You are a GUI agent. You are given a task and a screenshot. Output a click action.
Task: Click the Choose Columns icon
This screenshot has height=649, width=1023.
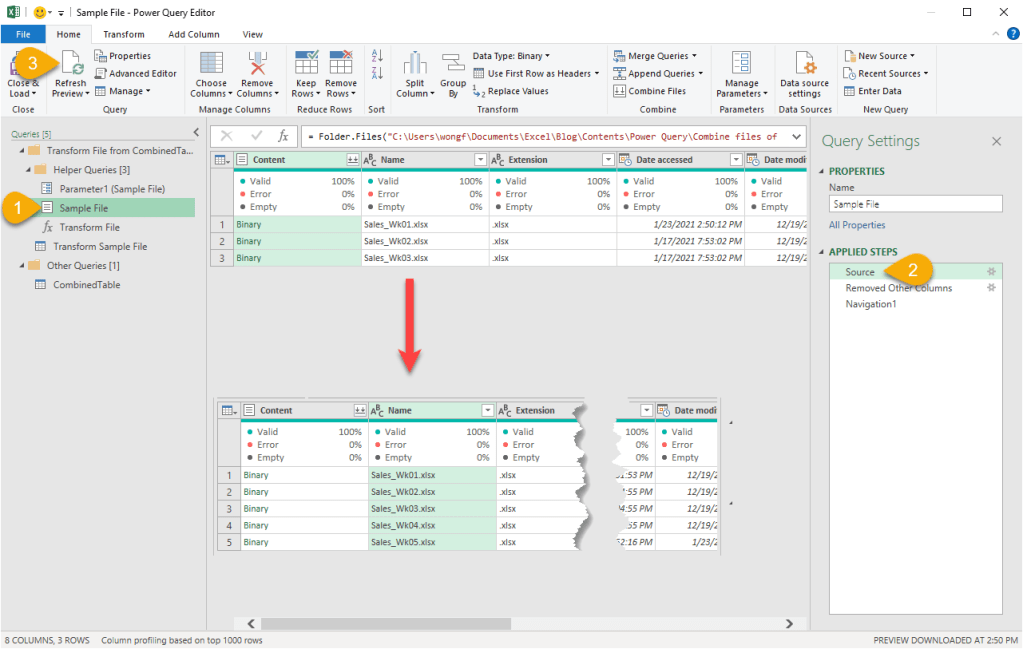pos(211,65)
